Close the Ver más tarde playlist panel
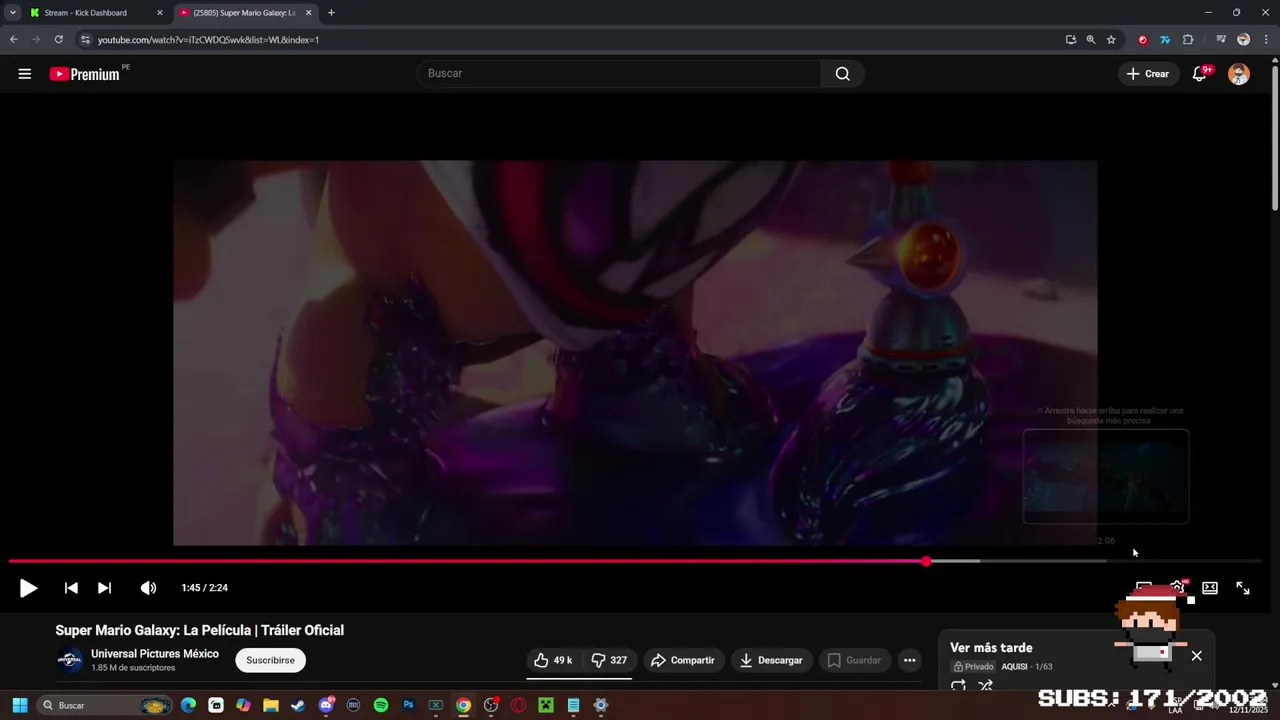Viewport: 1280px width, 720px height. click(x=1197, y=656)
